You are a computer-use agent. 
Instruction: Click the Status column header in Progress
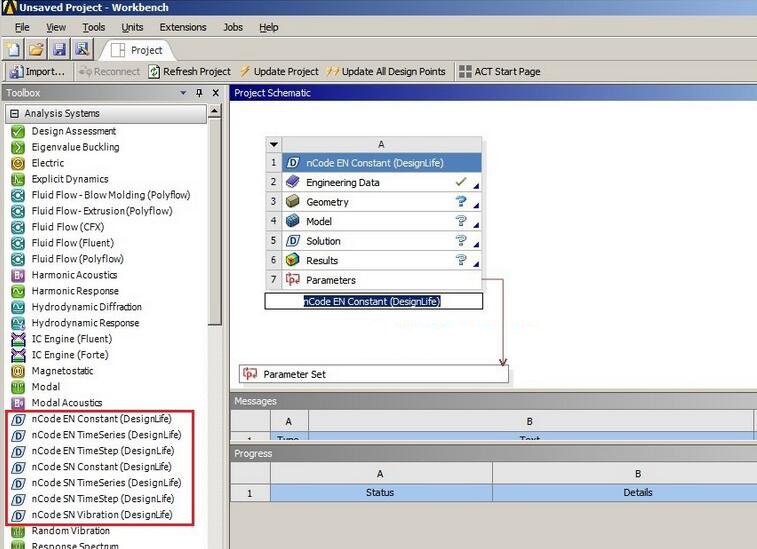pyautogui.click(x=381, y=493)
